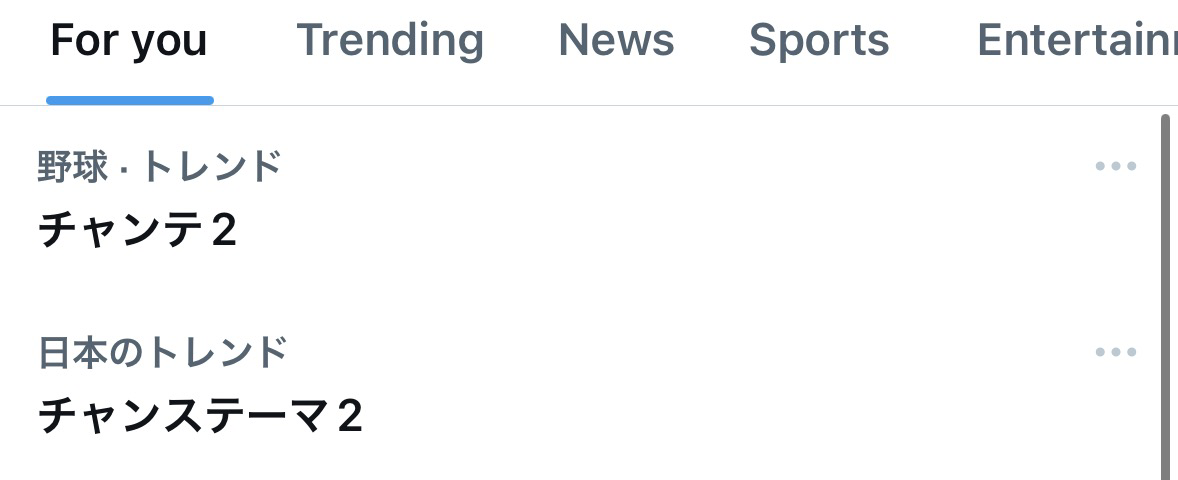Image resolution: width=1178 pixels, height=480 pixels.
Task: Go to the Entertainment tab
Action: pyautogui.click(x=1075, y=41)
